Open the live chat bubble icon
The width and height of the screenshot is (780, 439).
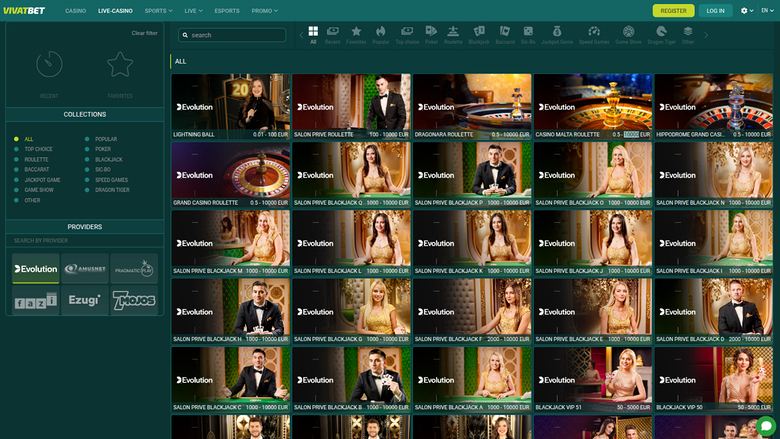click(x=766, y=426)
